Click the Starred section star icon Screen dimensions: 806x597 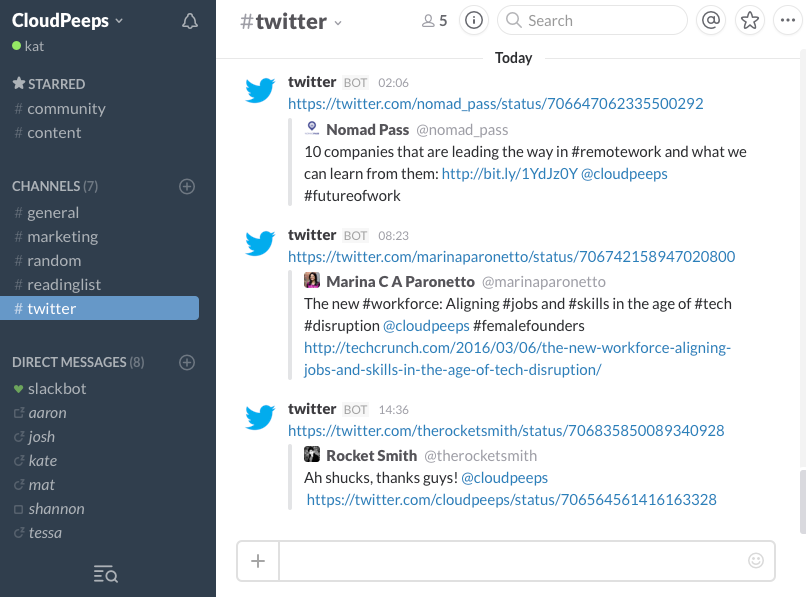click(19, 83)
